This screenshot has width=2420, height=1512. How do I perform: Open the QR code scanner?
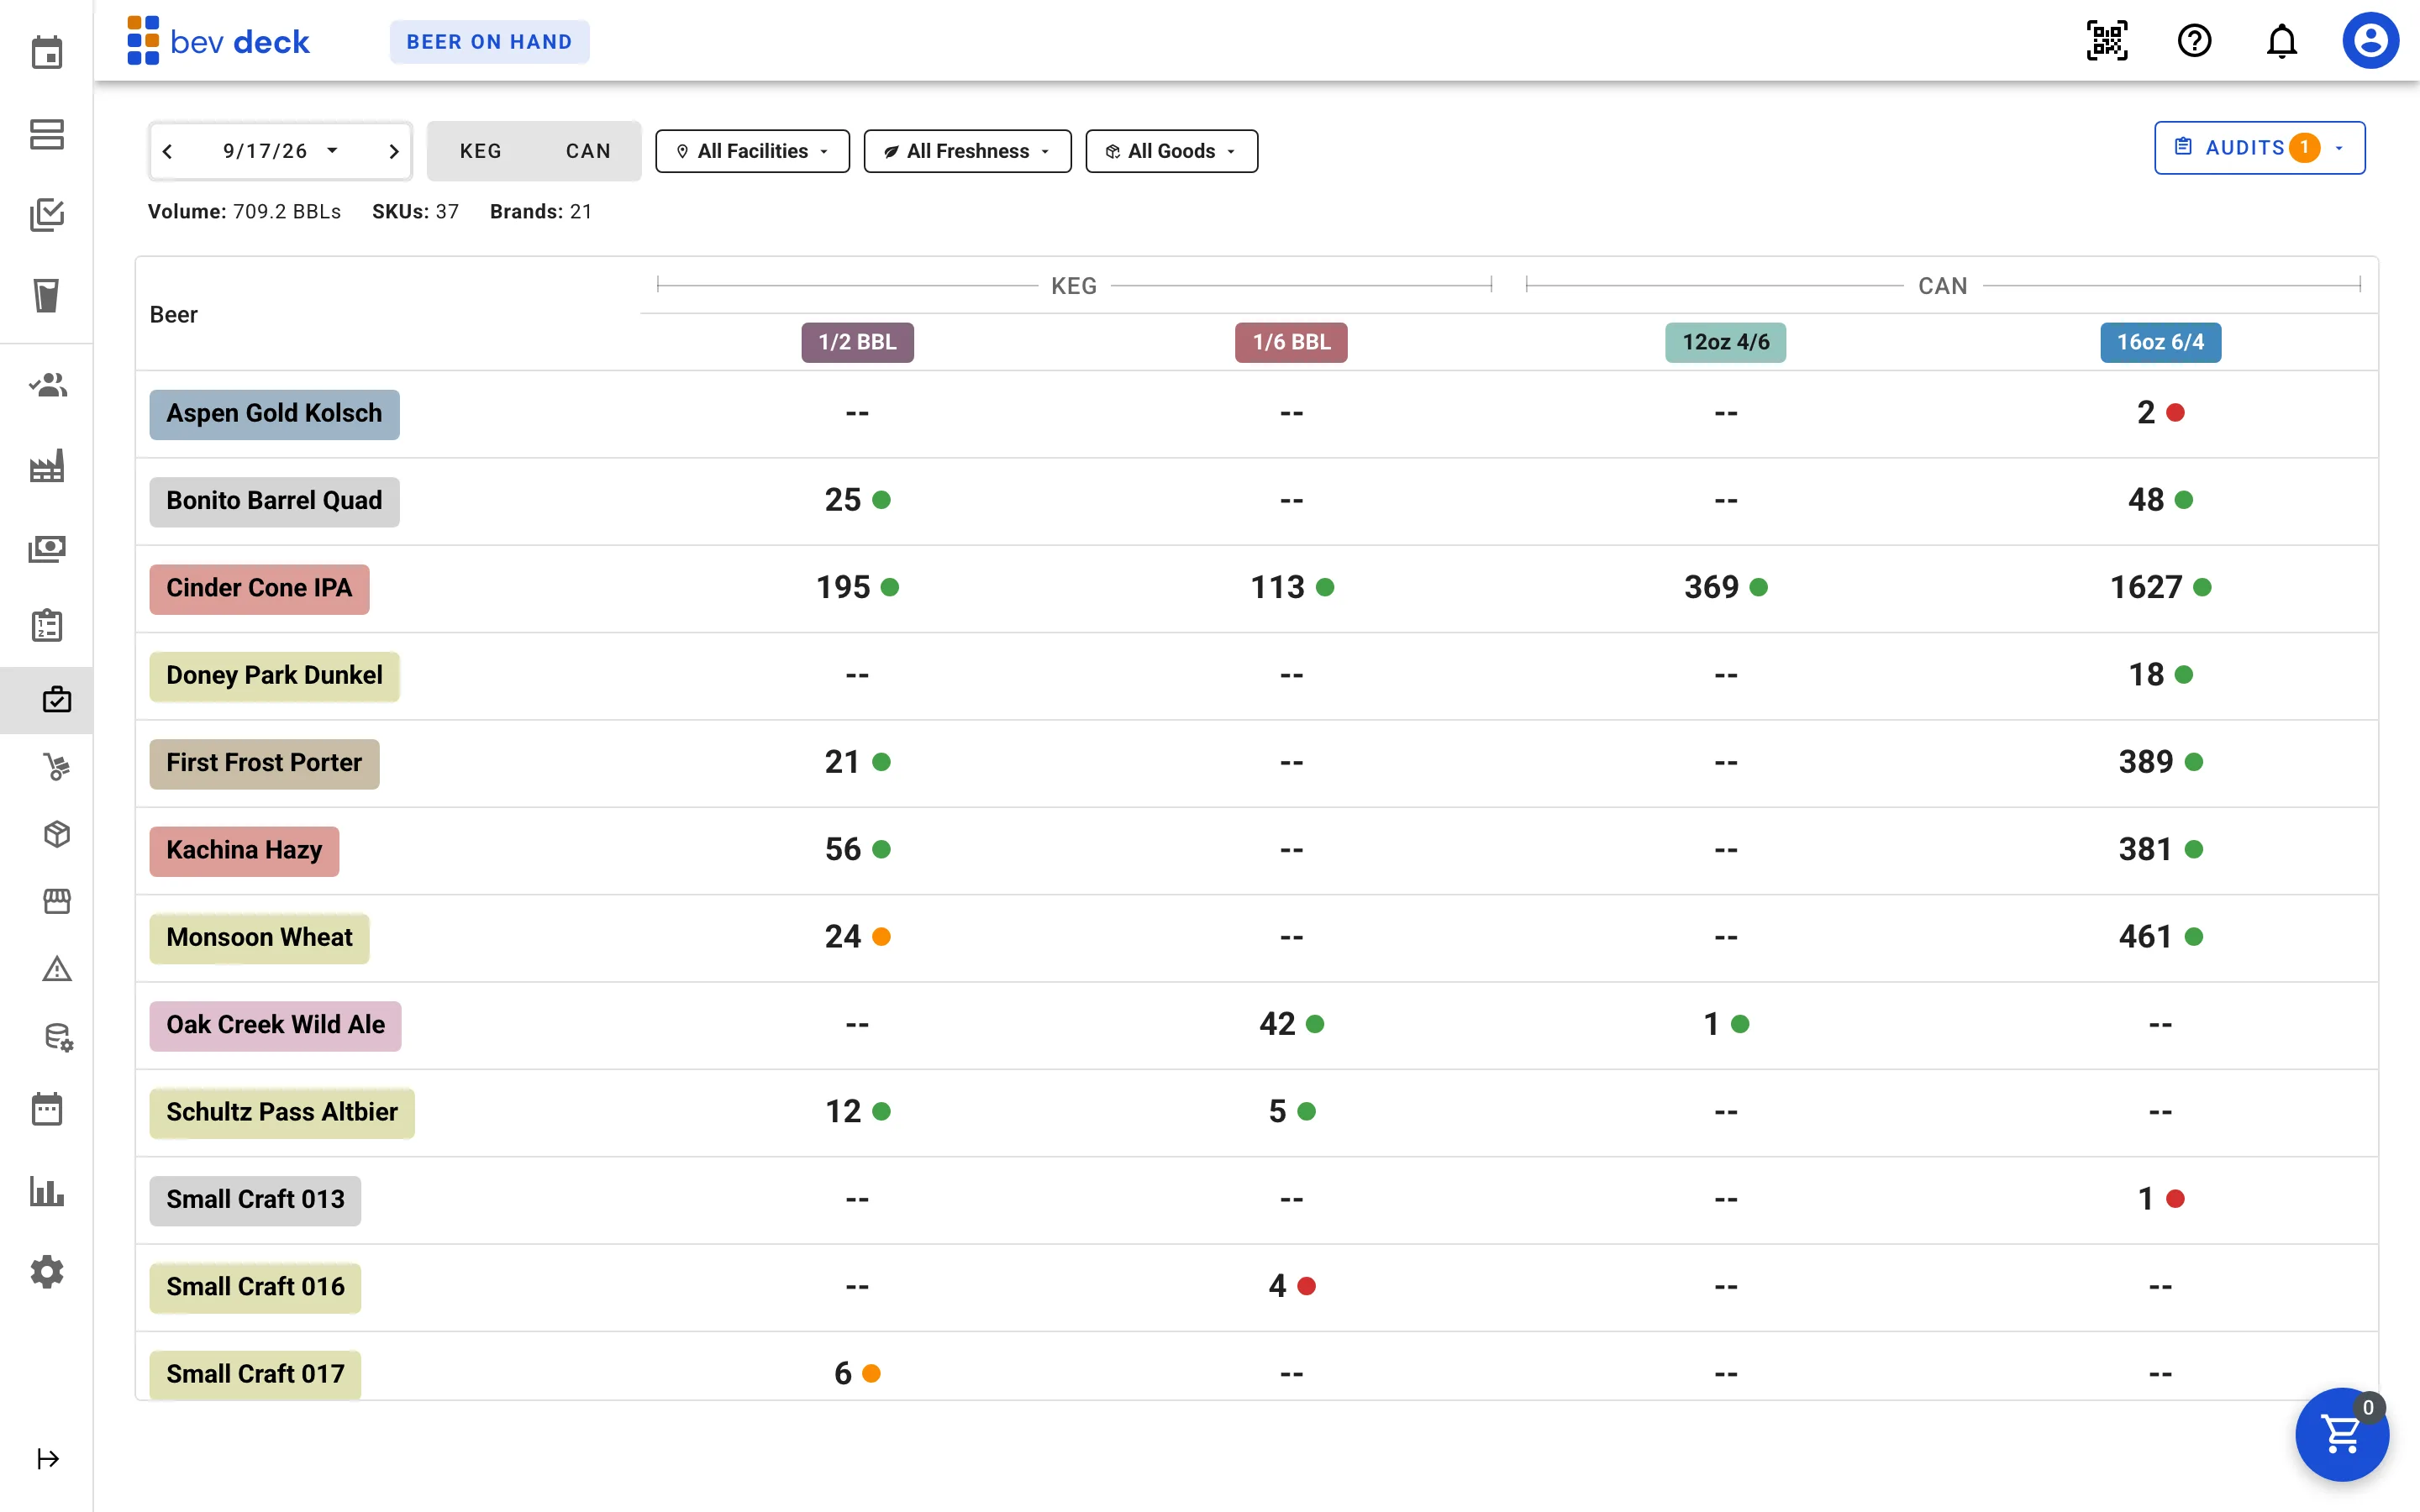[x=2107, y=41]
